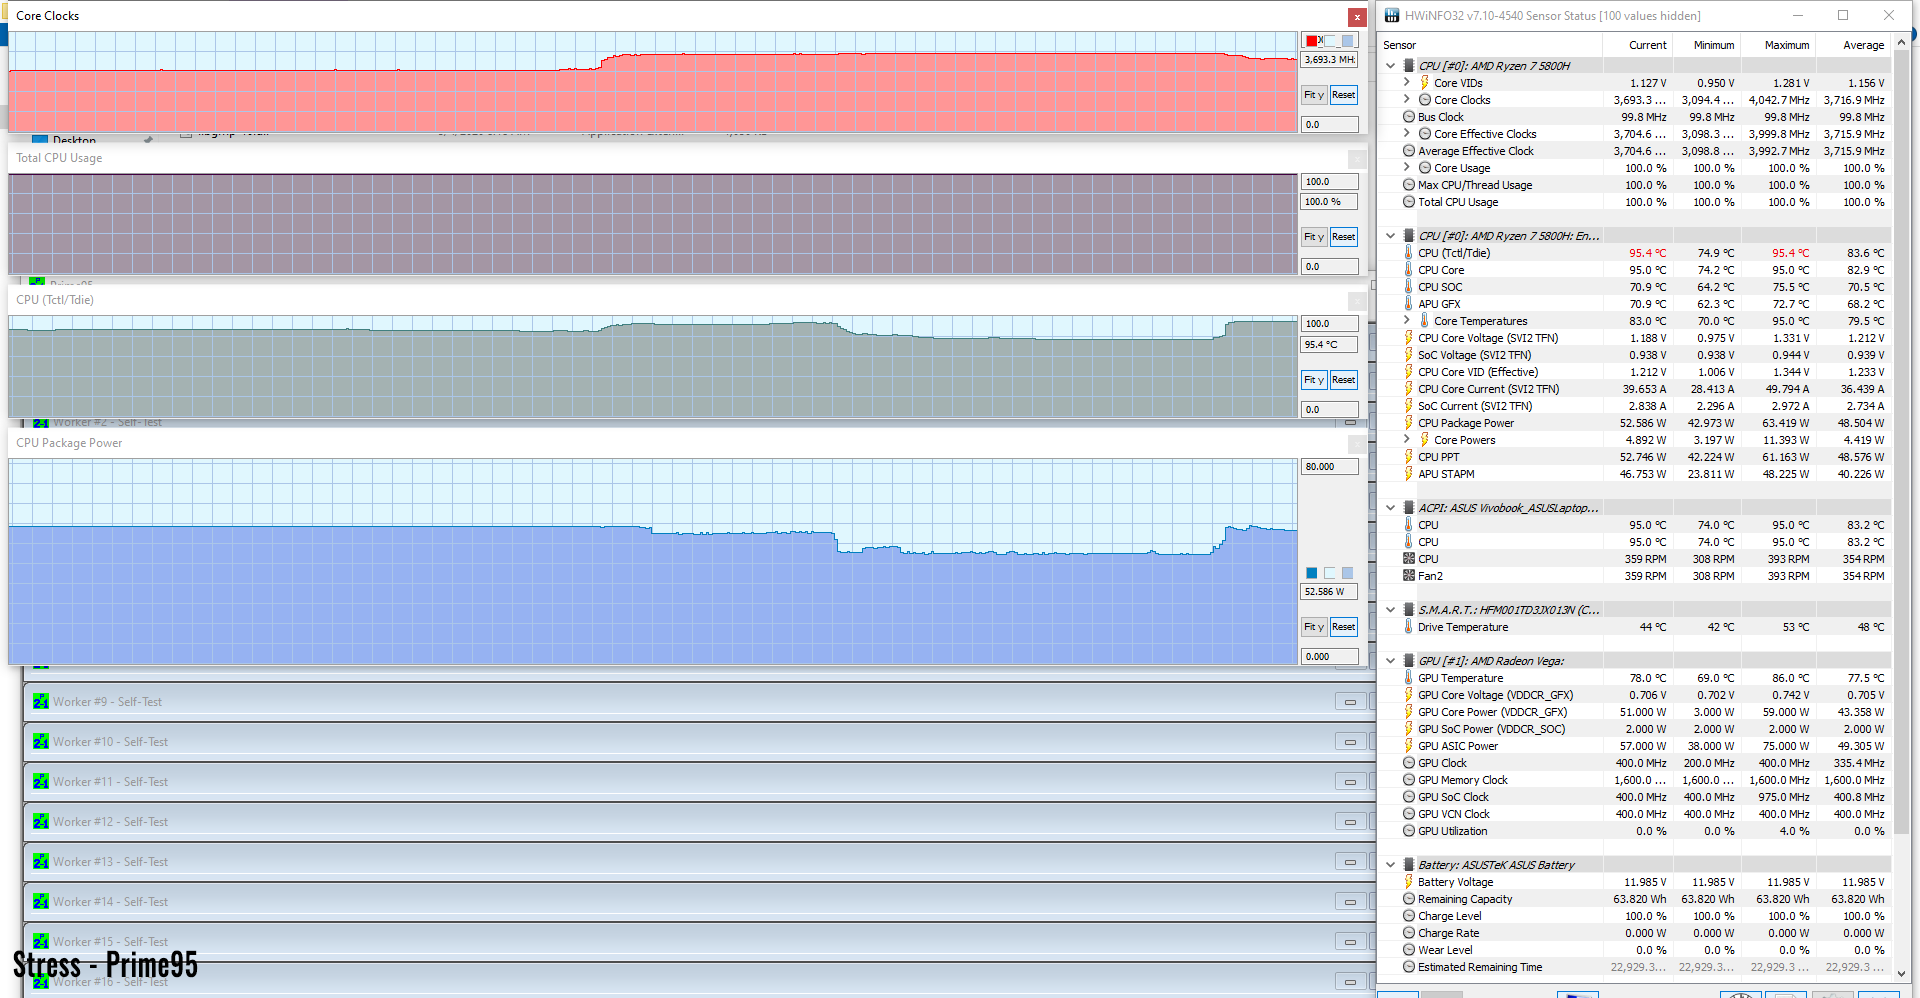Click the clock icon next to Bus Clock
This screenshot has height=998, width=1920.
coord(1408,117)
